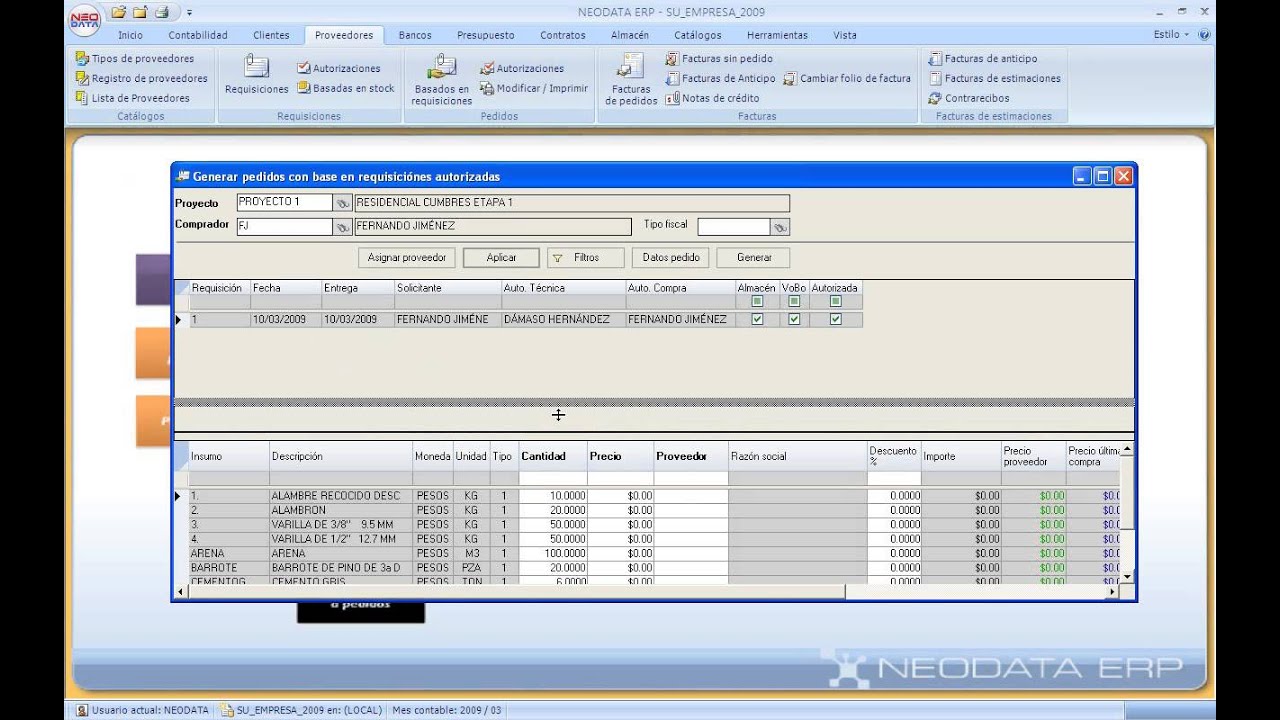The width and height of the screenshot is (1280, 720).
Task: Click Precio cell for ALAMBRE RECOCIDO row
Action: pos(621,496)
